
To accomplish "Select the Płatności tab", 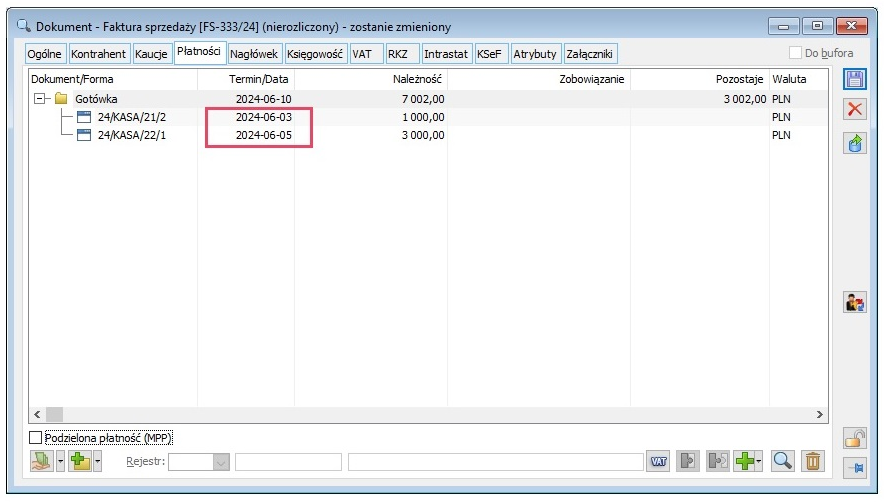I will 199,51.
